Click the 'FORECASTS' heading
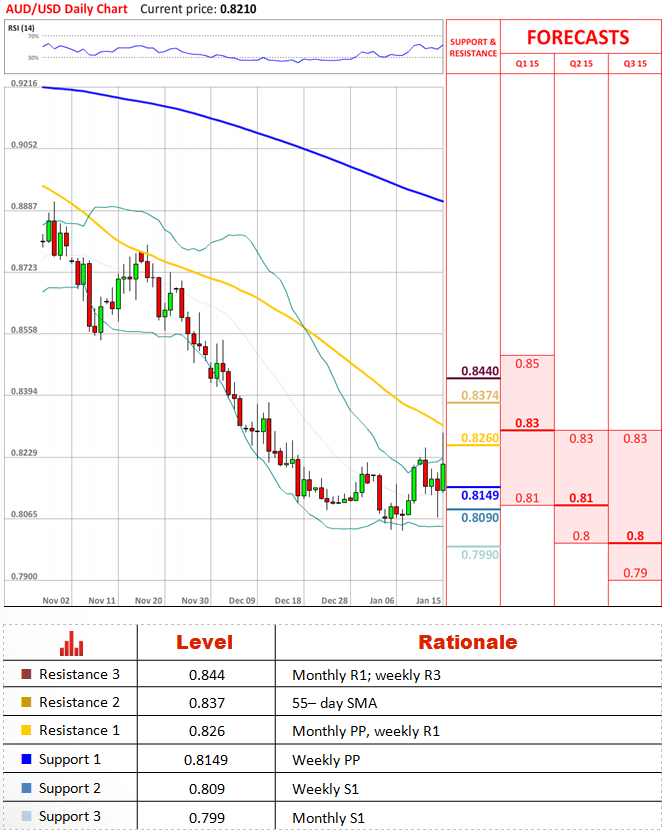 point(578,37)
